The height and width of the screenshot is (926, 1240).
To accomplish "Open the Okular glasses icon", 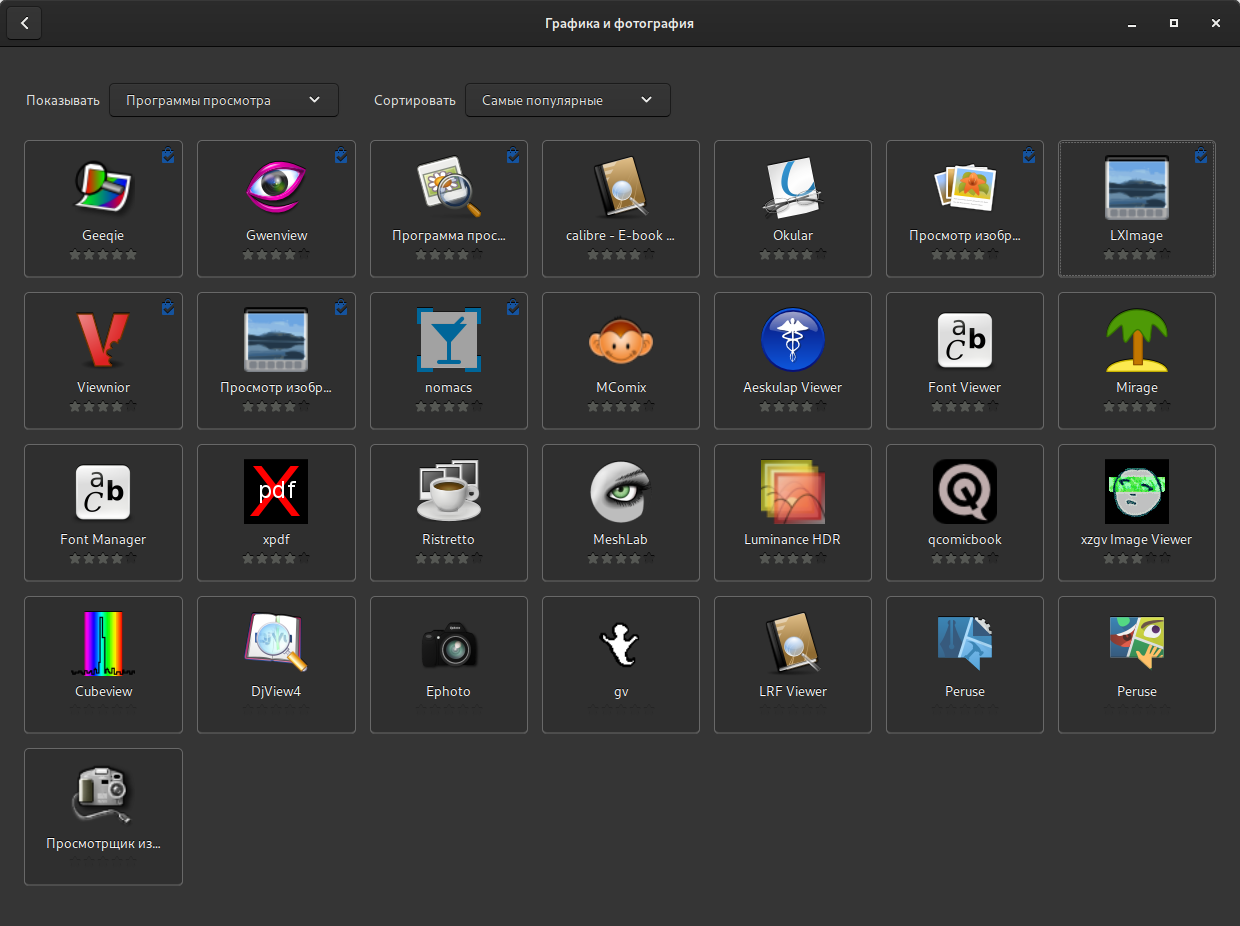I will 793,186.
